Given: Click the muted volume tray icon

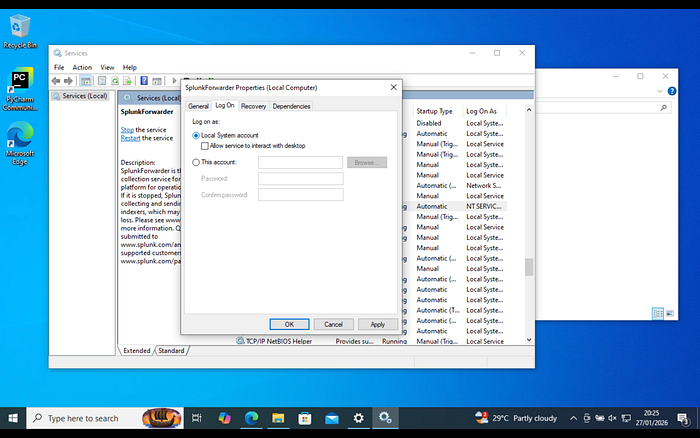Looking at the screenshot, I should [612, 418].
